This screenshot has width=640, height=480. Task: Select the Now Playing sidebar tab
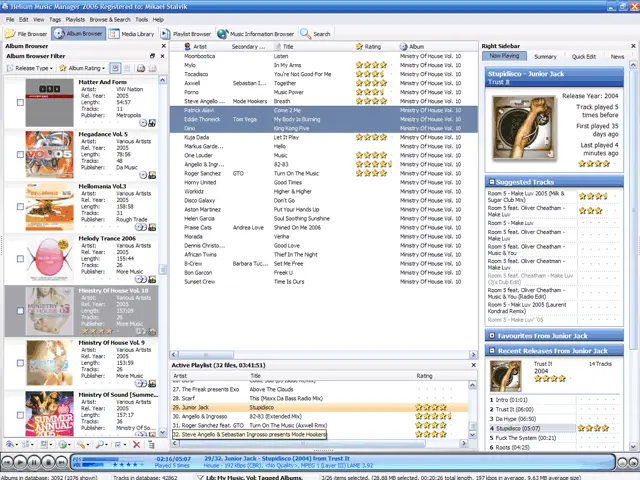(504, 56)
